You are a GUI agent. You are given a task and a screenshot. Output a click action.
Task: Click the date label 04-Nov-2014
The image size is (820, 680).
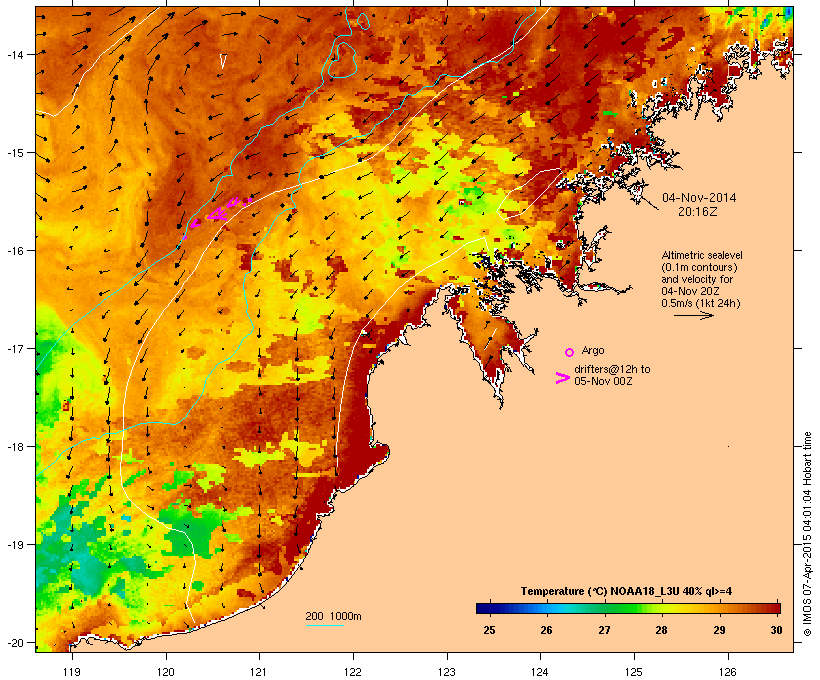699,198
